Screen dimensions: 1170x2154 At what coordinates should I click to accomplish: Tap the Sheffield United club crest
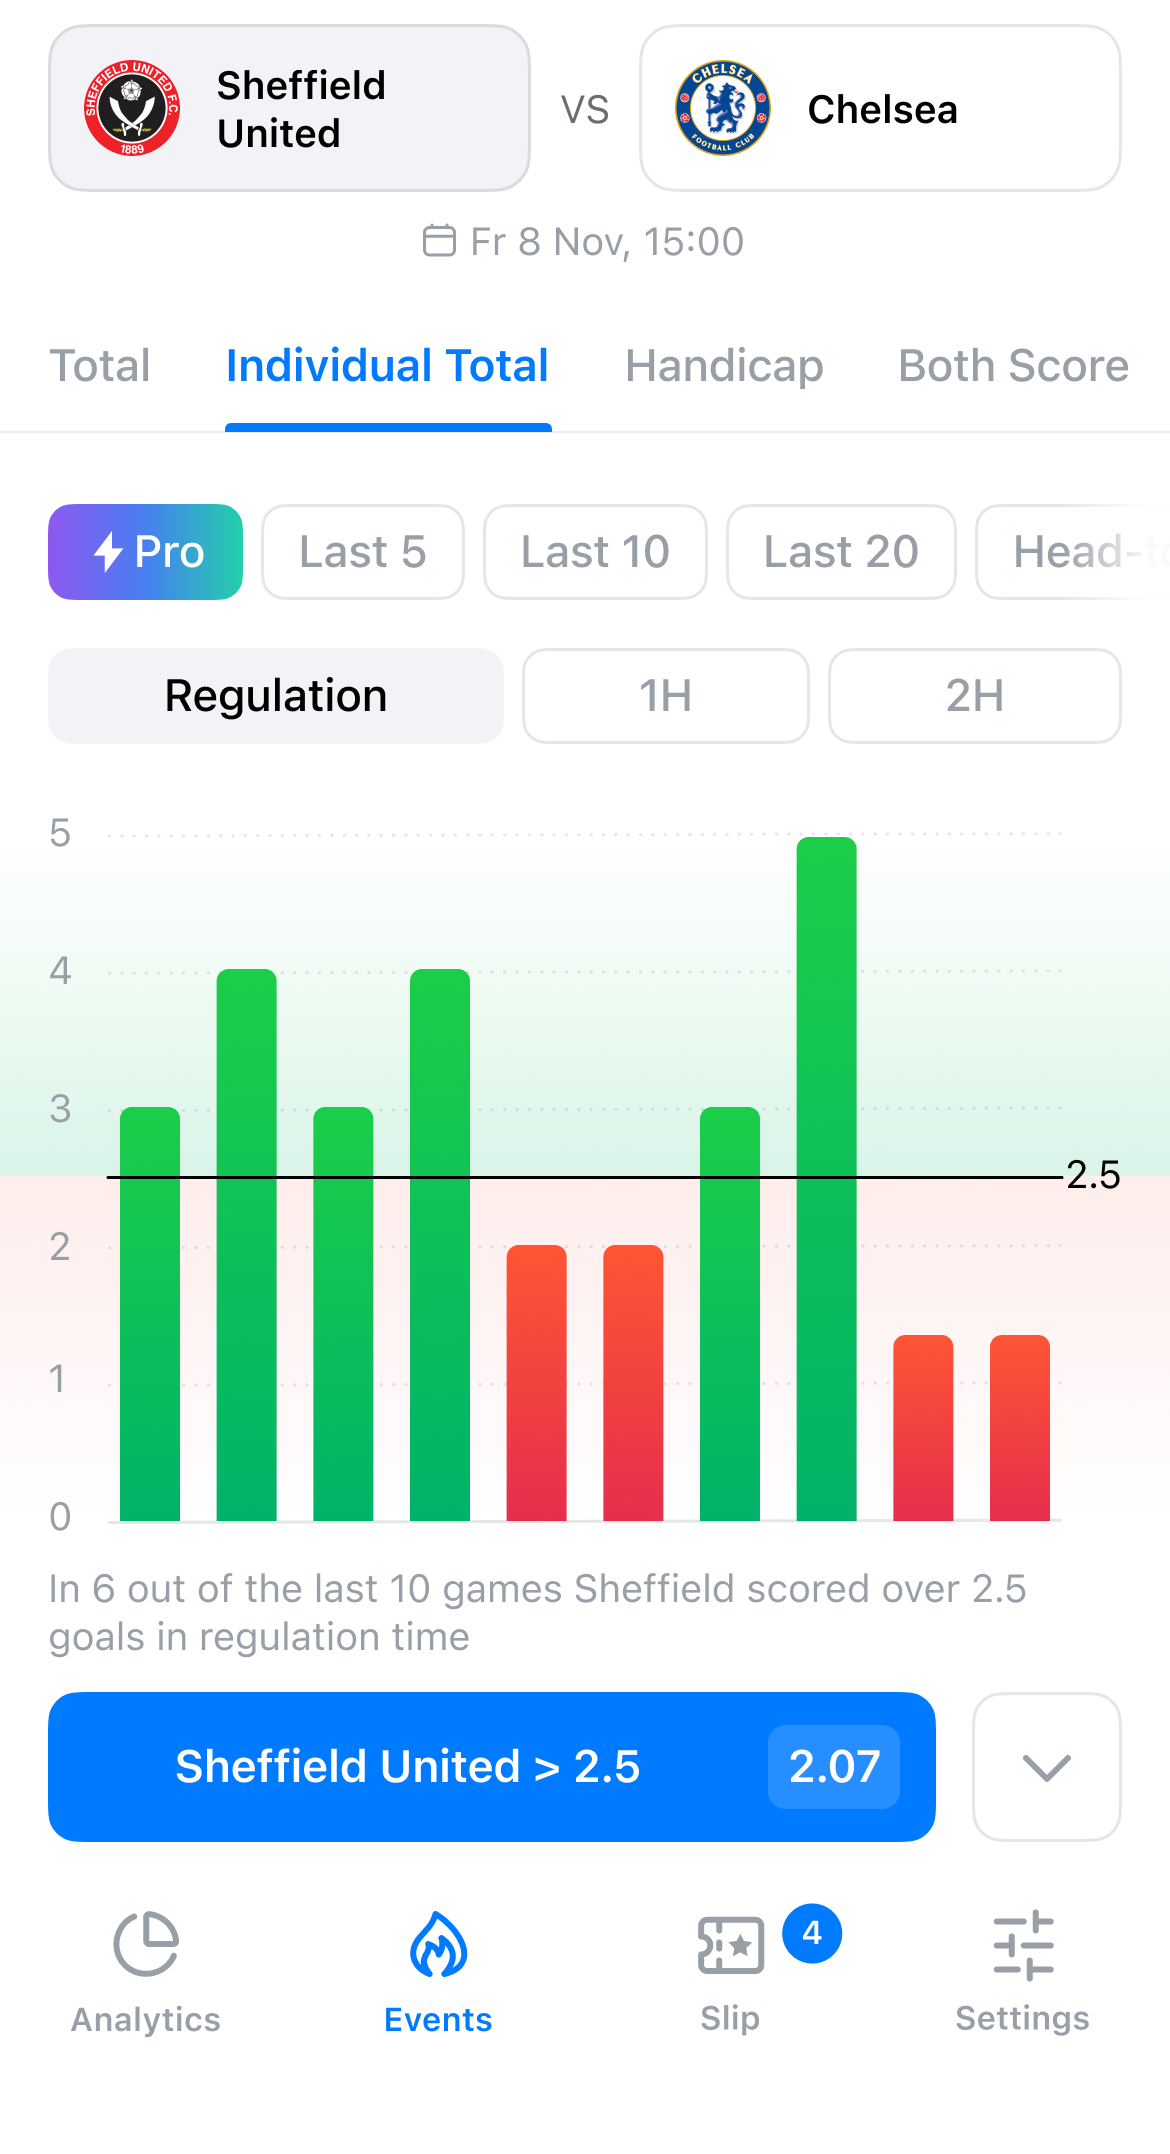(x=132, y=108)
